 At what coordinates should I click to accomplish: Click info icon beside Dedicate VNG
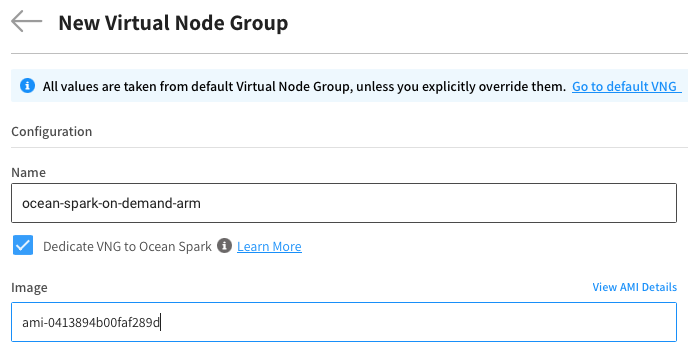(x=224, y=246)
